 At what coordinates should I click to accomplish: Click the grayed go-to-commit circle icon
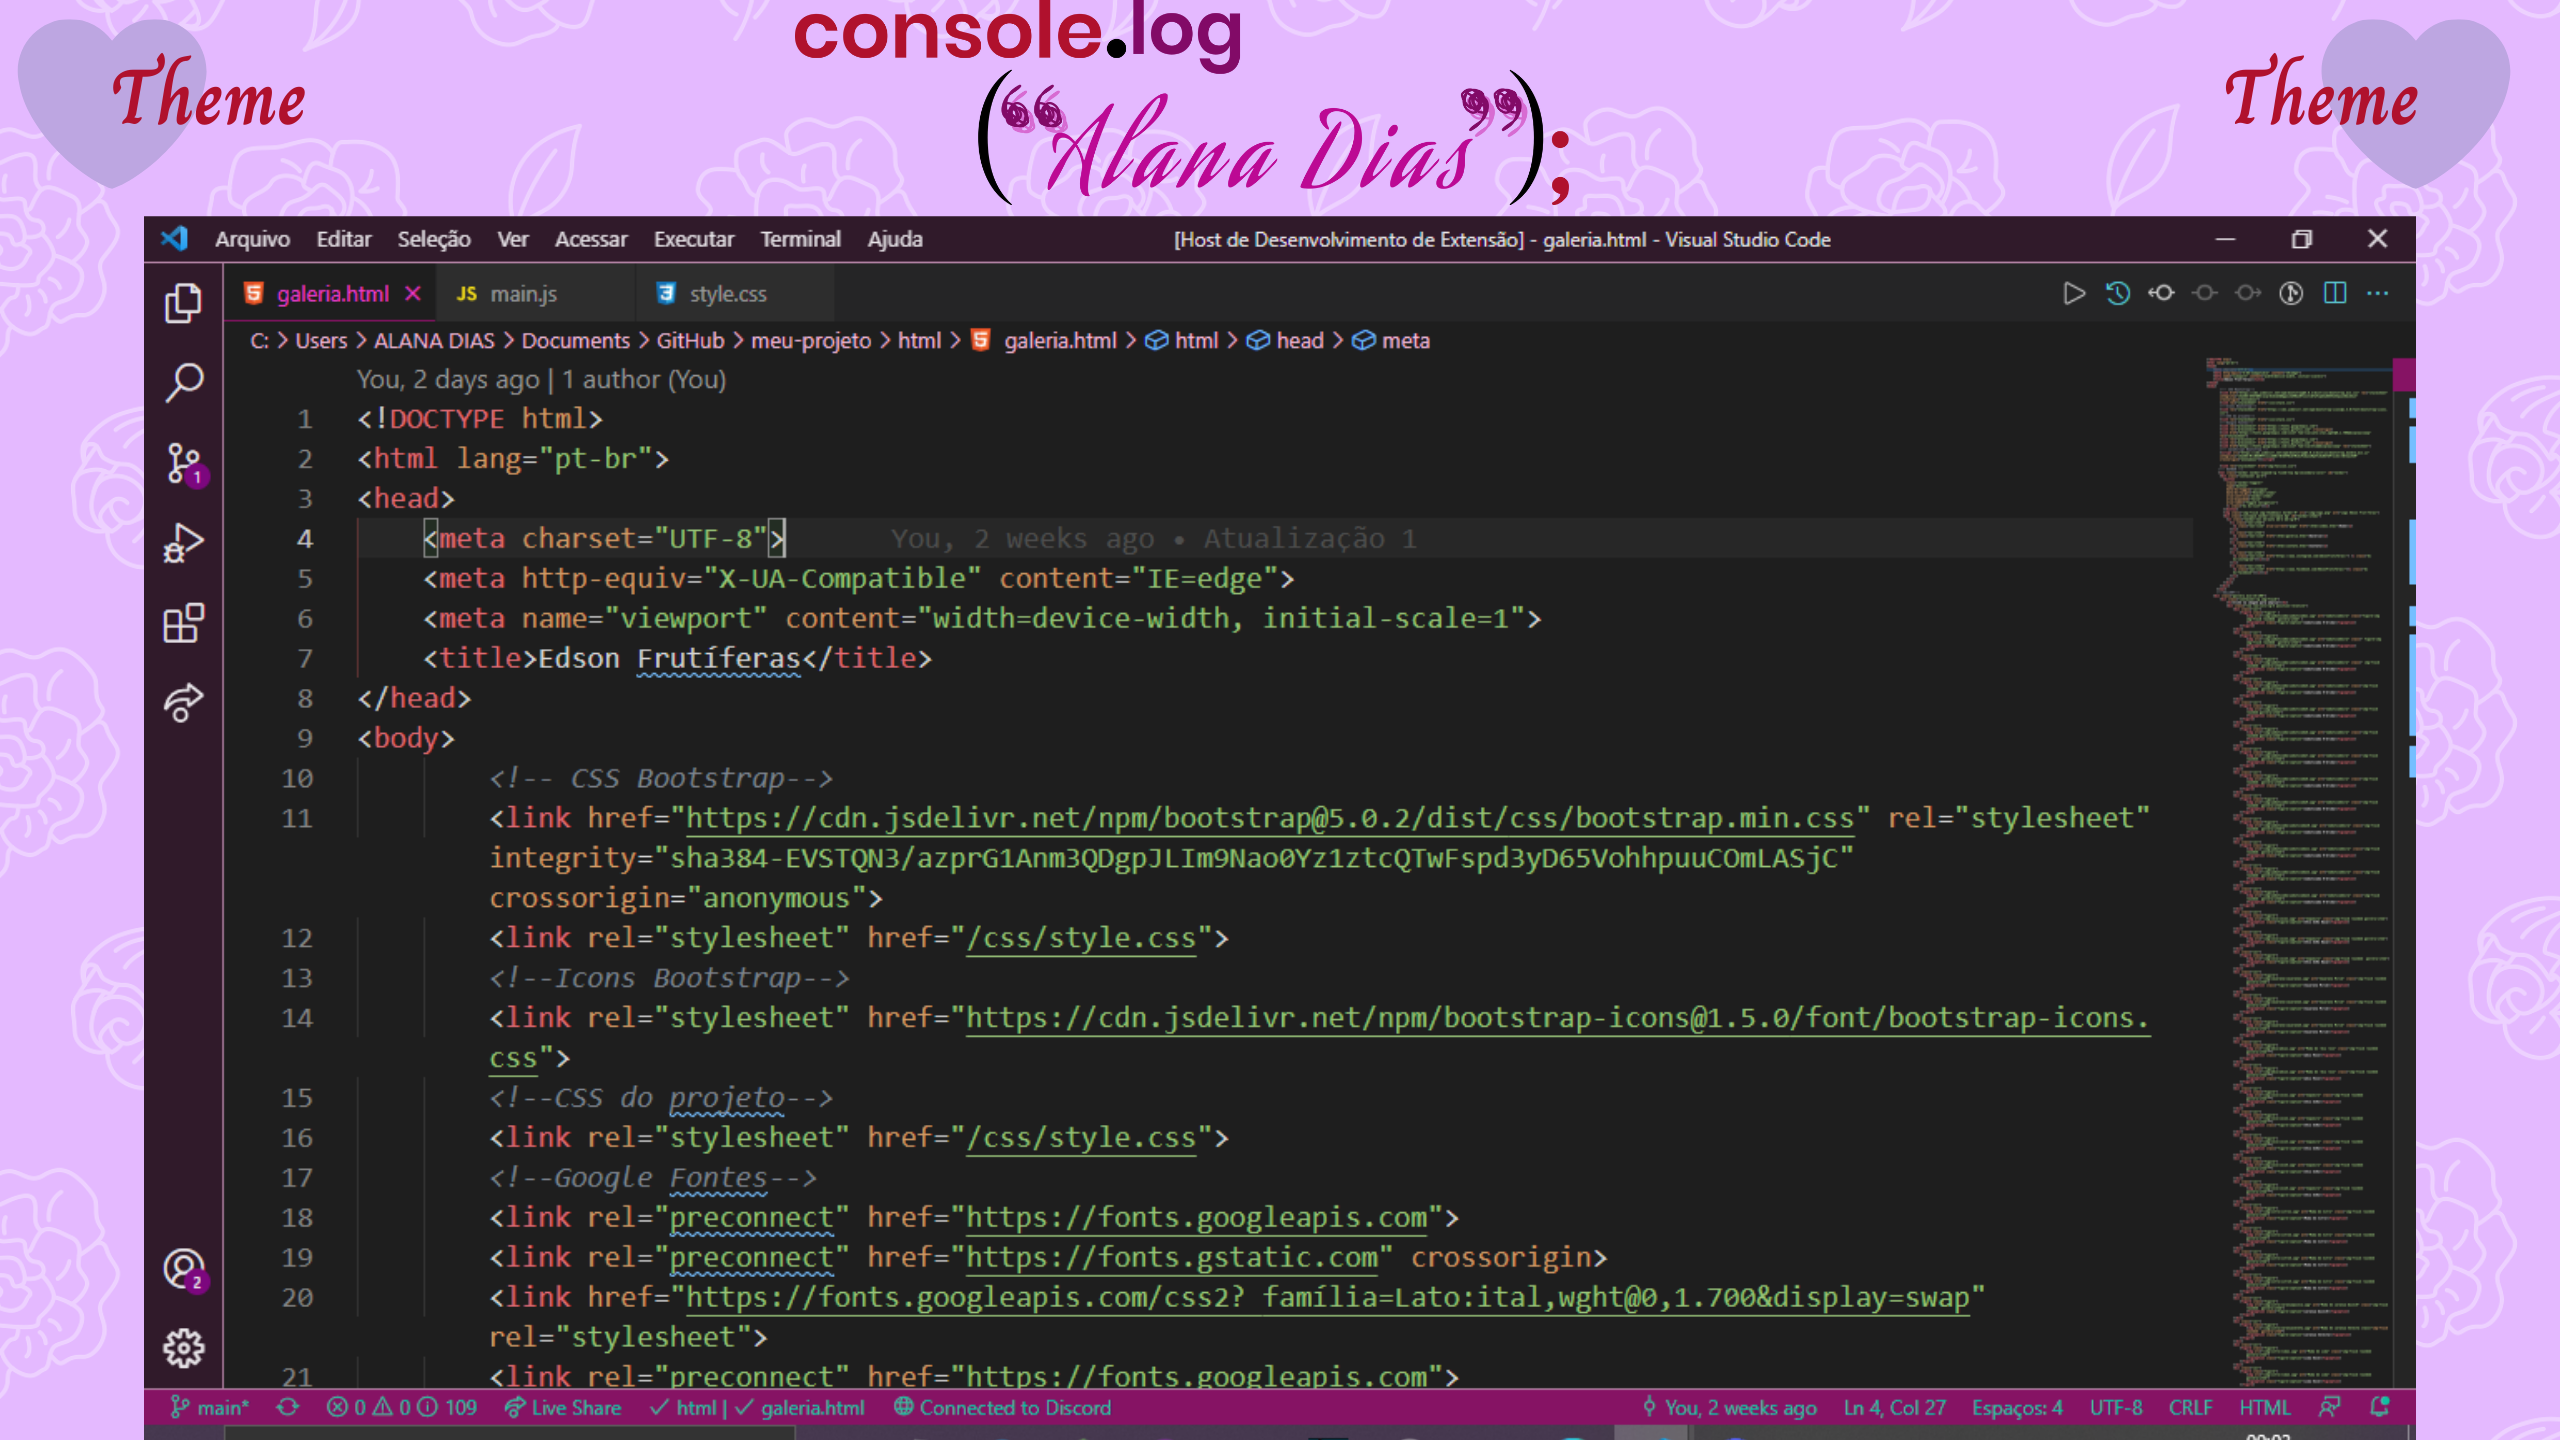tap(2205, 293)
